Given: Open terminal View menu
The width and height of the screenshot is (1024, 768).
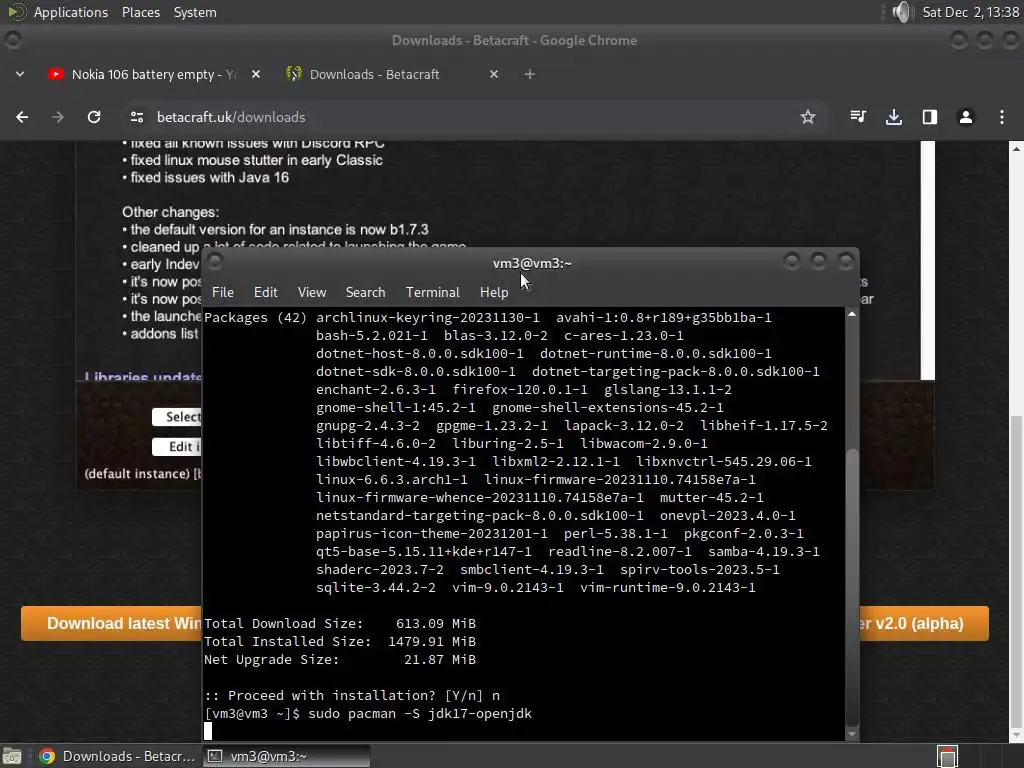Looking at the screenshot, I should tap(312, 293).
